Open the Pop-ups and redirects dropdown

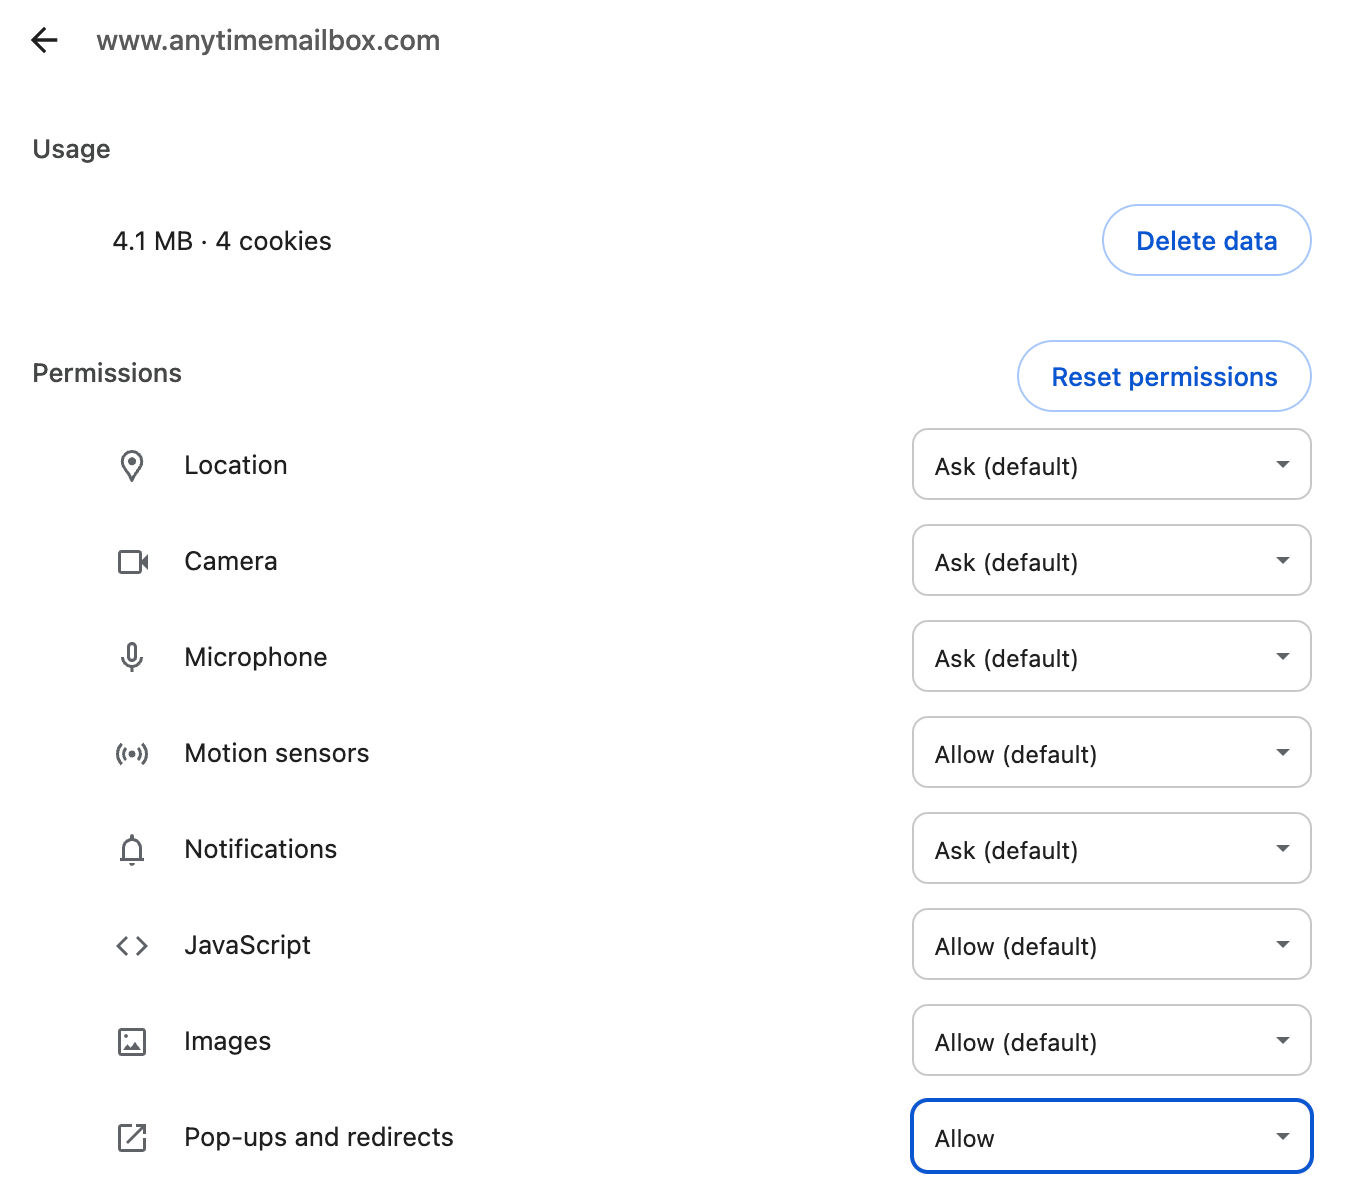point(1111,1137)
